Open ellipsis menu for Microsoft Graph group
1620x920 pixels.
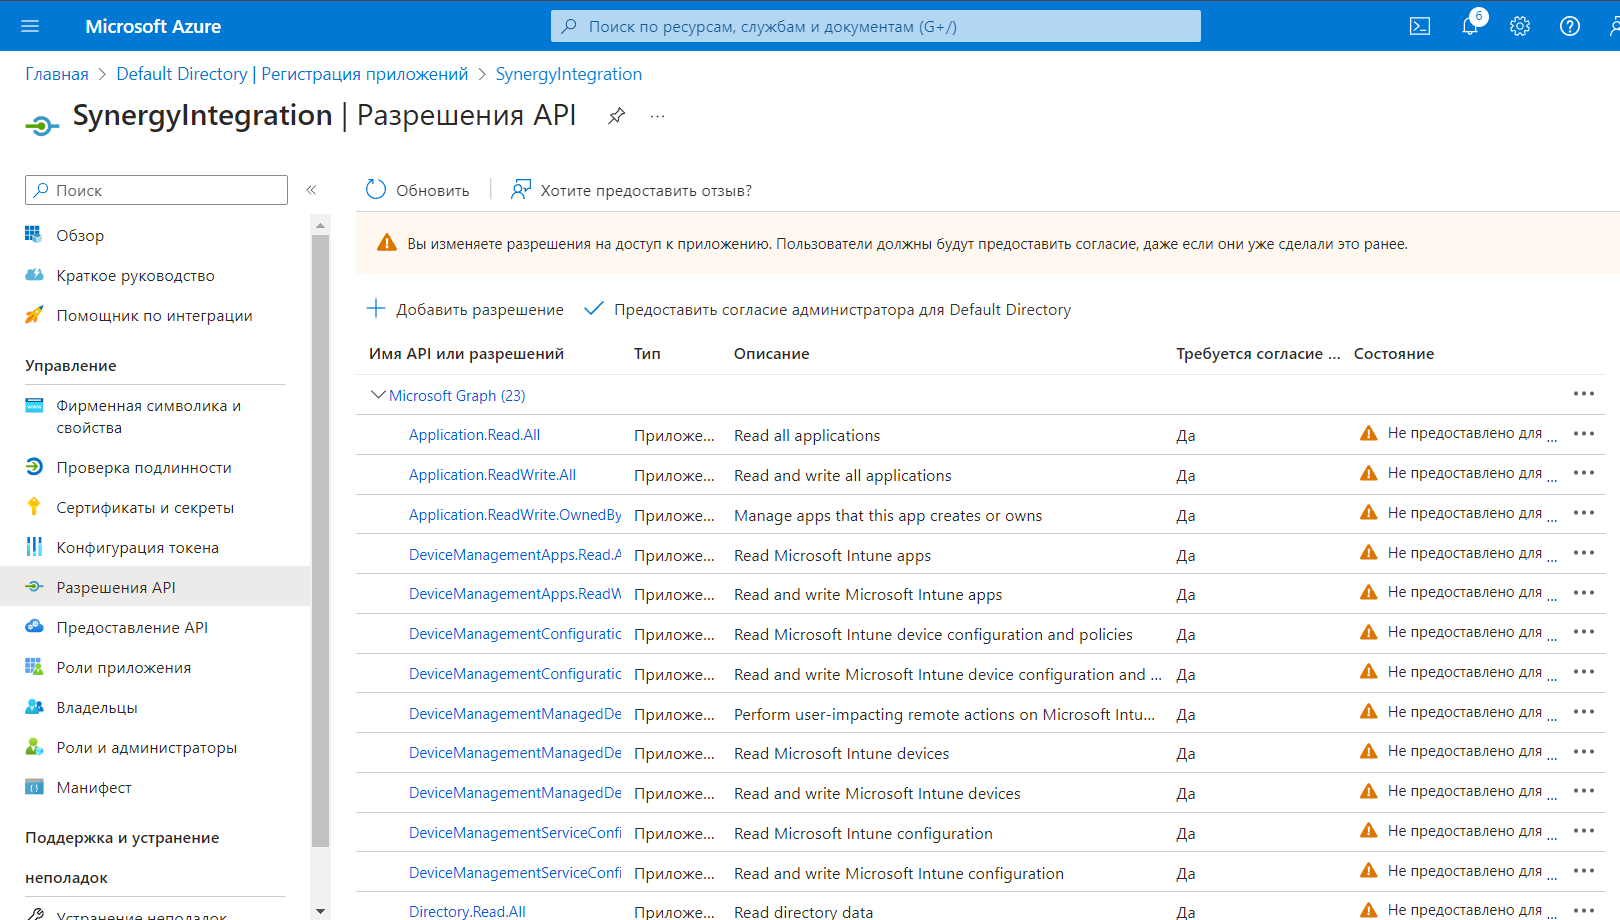(x=1584, y=394)
